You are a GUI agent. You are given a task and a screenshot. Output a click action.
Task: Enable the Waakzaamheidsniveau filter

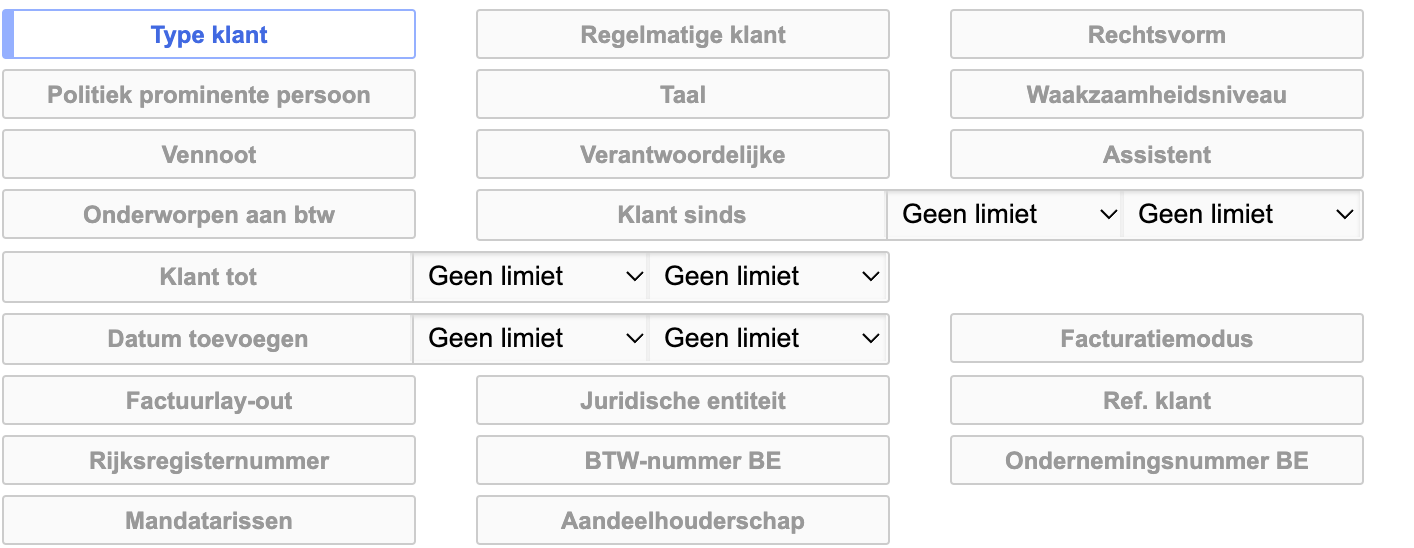pos(1156,96)
